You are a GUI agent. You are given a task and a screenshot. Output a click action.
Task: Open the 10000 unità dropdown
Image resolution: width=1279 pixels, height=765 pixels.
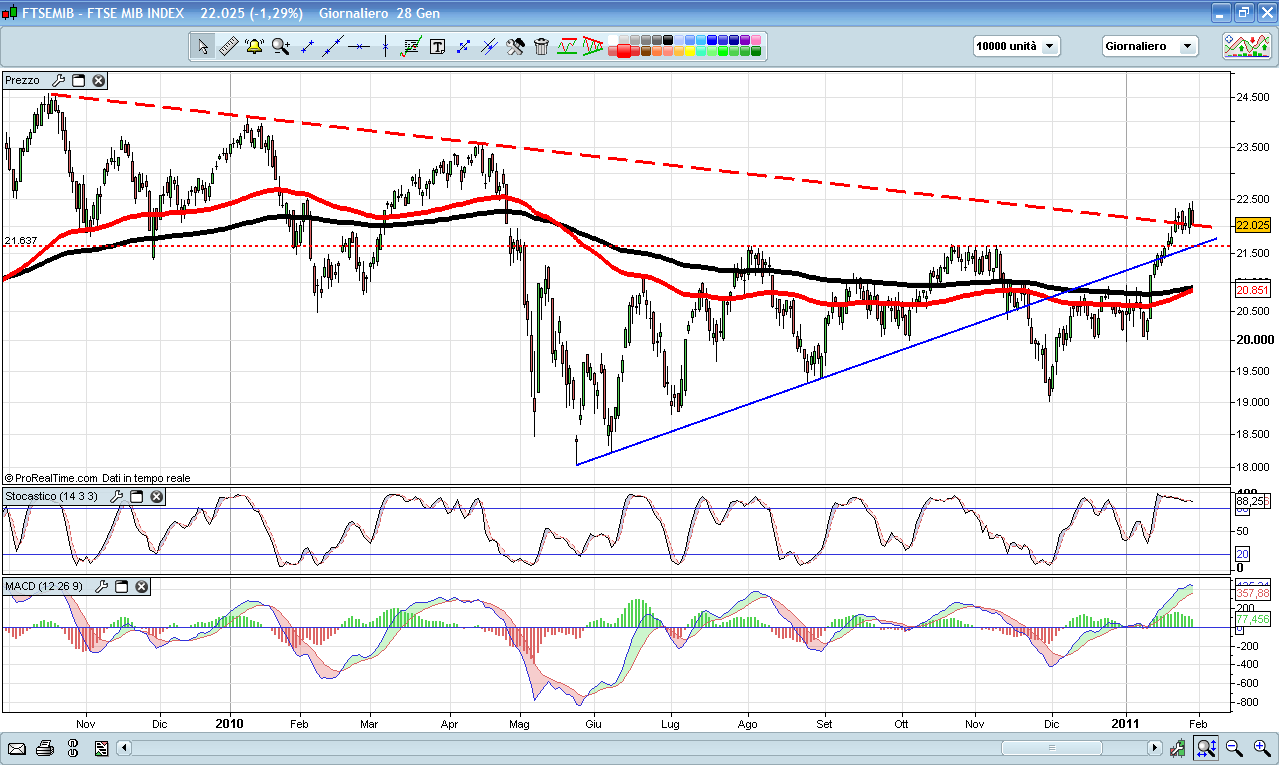tap(1016, 46)
